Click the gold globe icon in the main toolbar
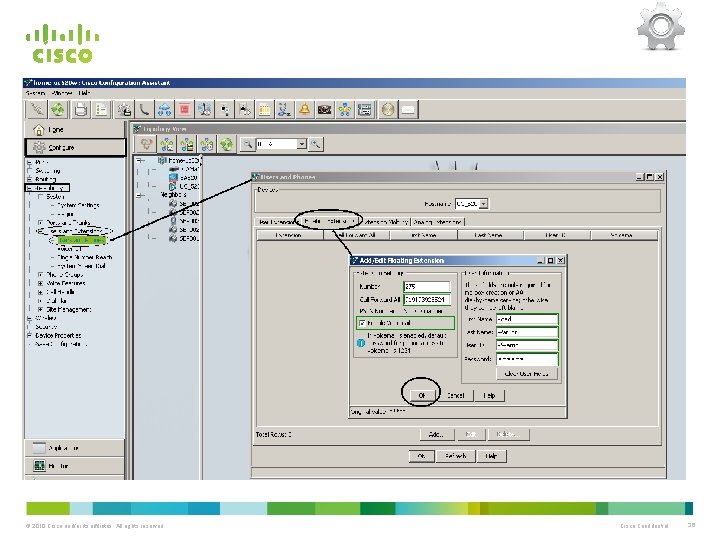 click(388, 110)
